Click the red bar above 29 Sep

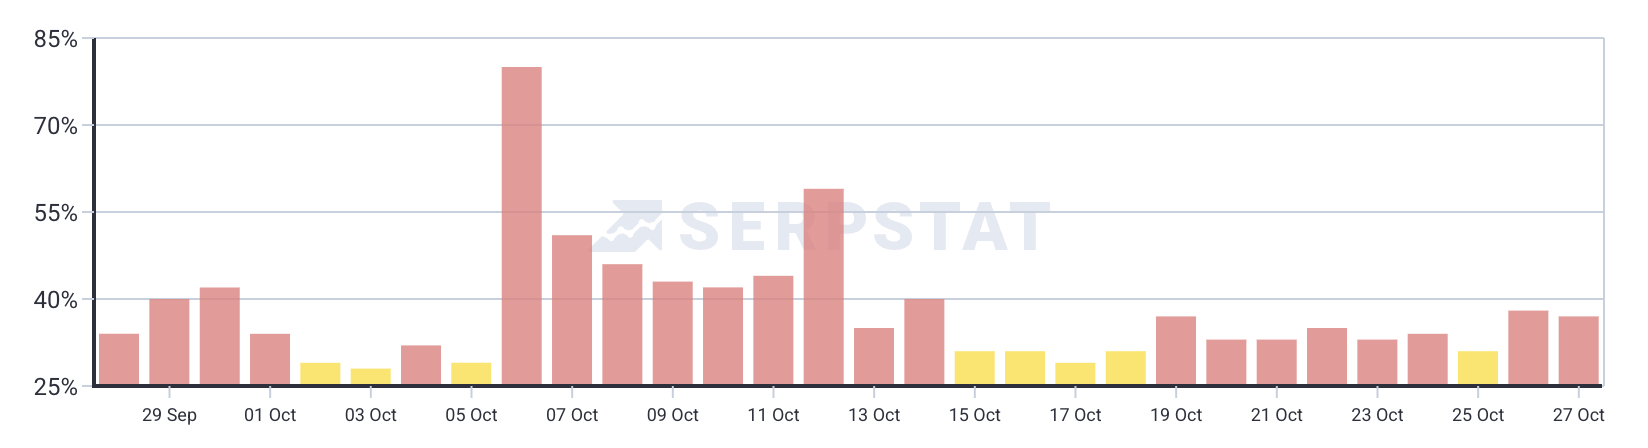170,342
